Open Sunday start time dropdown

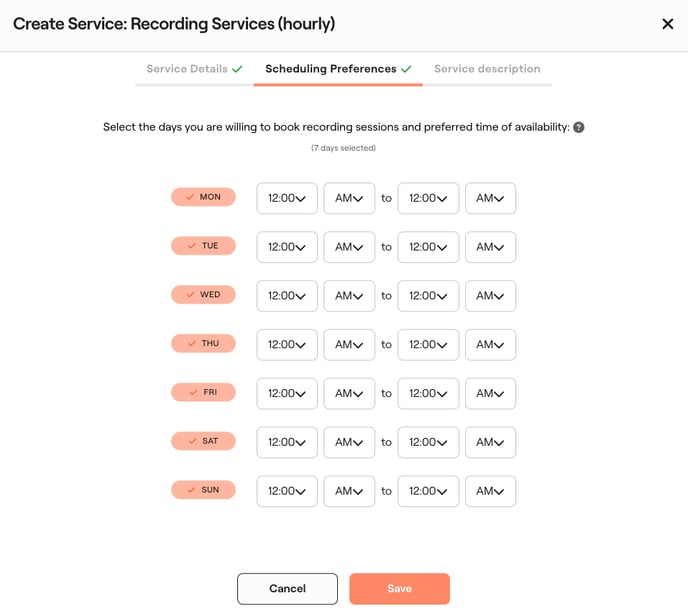(x=287, y=491)
